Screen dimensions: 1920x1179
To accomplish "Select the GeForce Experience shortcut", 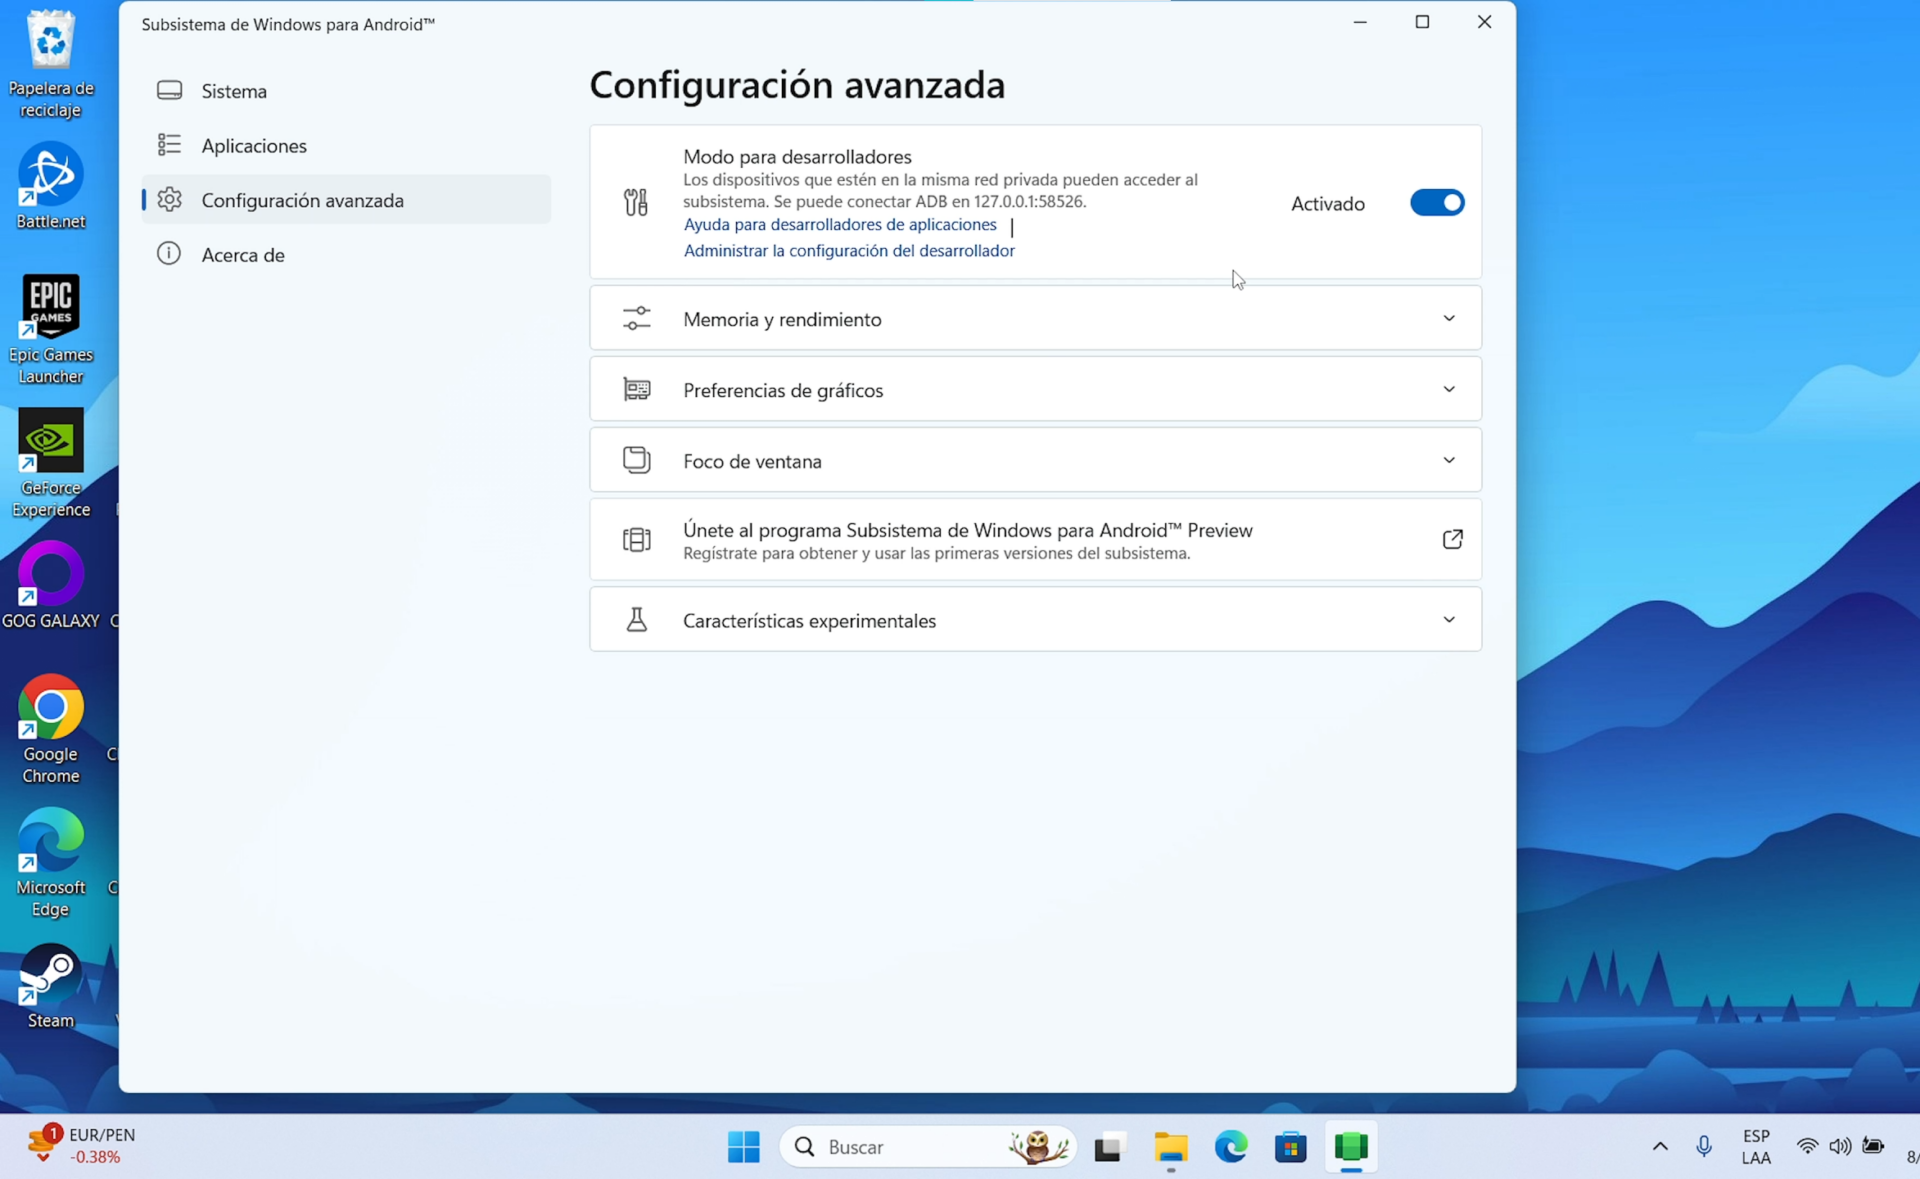I will 51,463.
